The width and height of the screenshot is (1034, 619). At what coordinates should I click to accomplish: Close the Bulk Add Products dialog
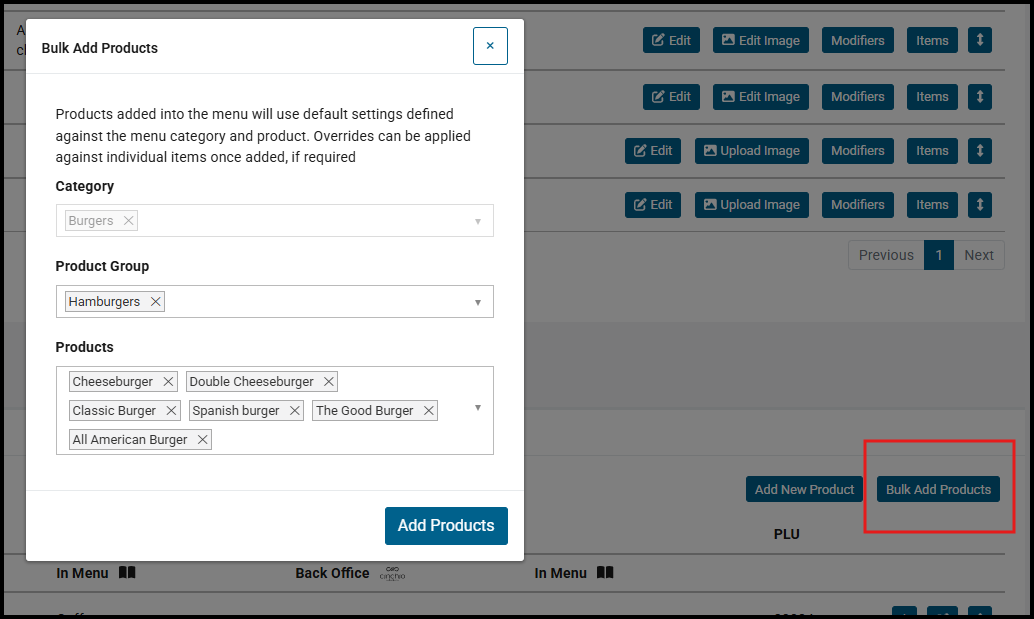[490, 46]
